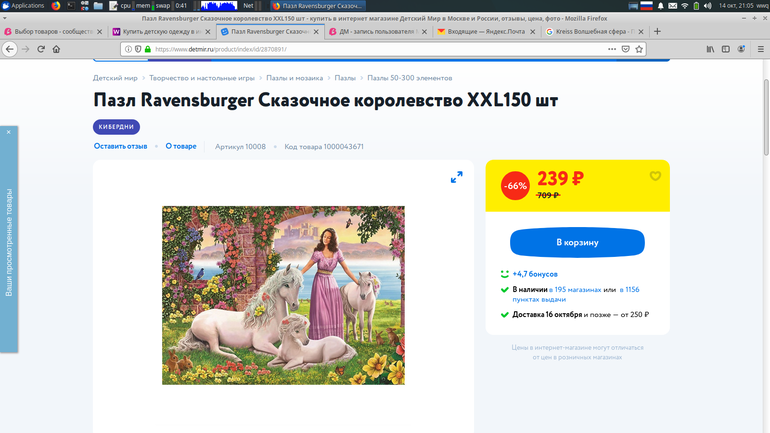Open link to 195 stores availability
Viewport: 770px width, 433px height.
pyautogui.click(x=575, y=289)
